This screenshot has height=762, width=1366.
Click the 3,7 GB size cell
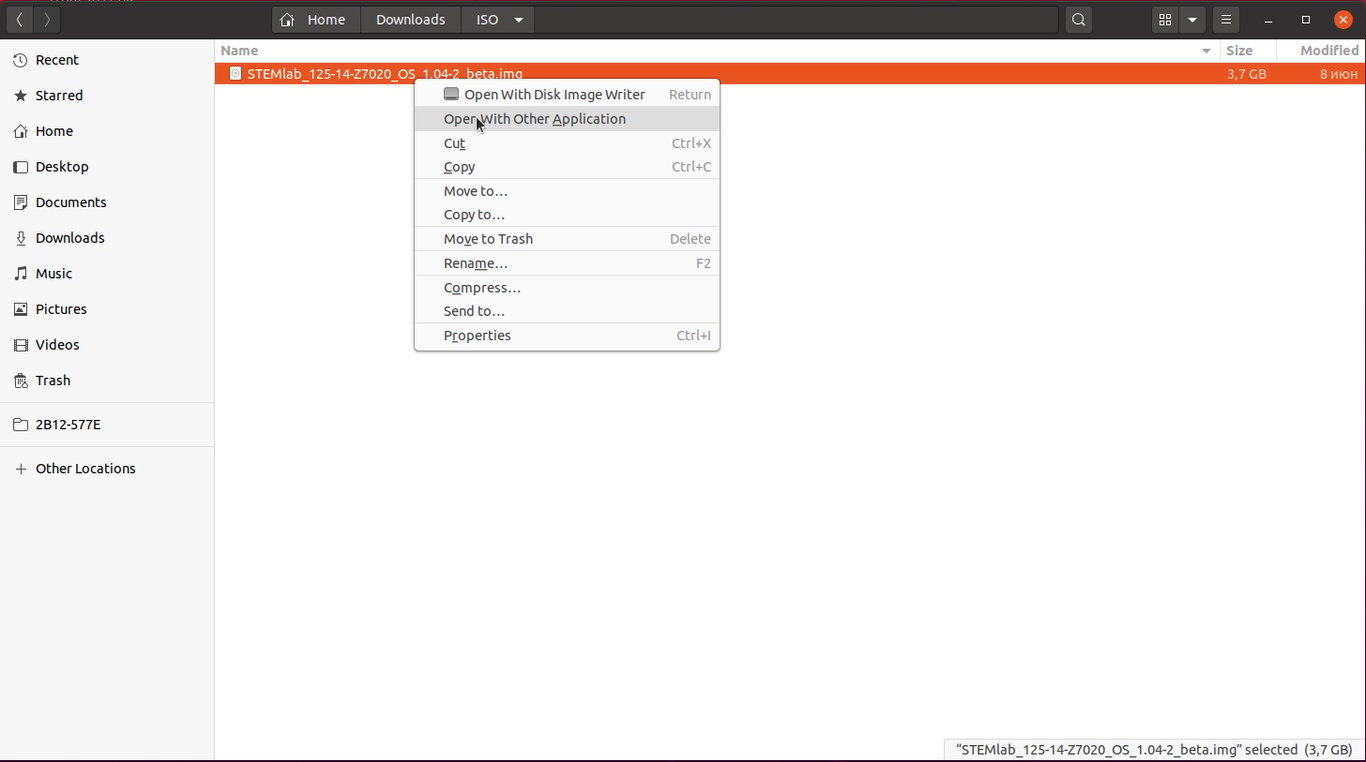pos(1247,74)
